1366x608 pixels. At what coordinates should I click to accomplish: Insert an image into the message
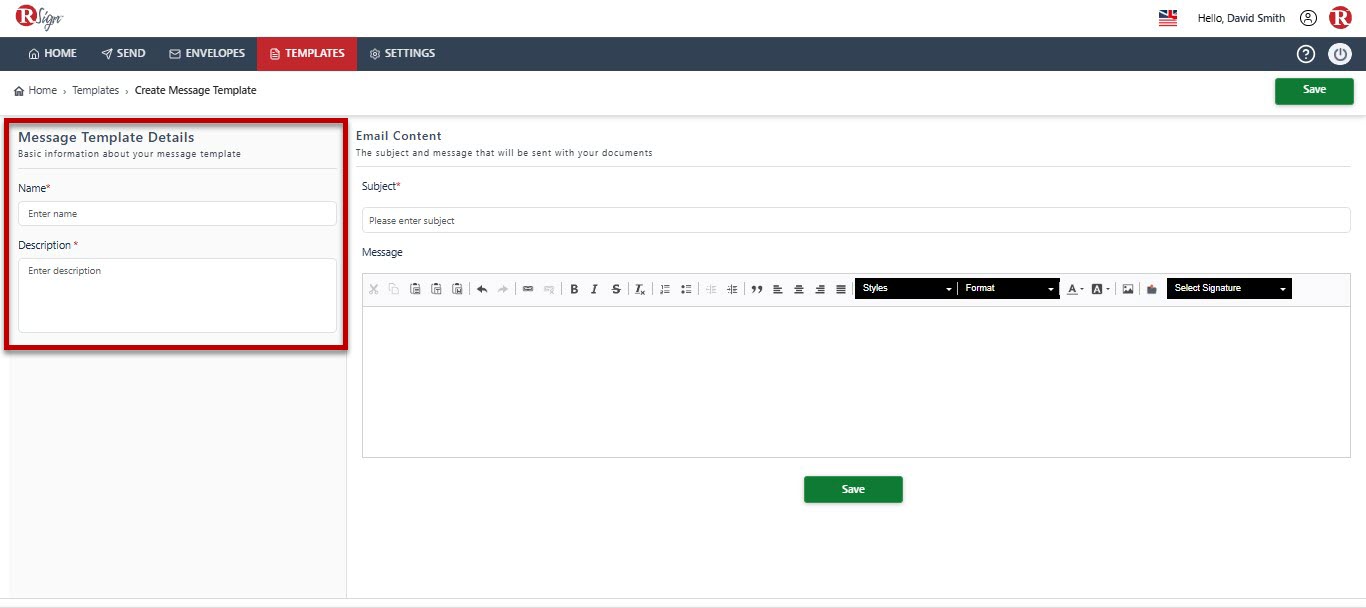1128,289
